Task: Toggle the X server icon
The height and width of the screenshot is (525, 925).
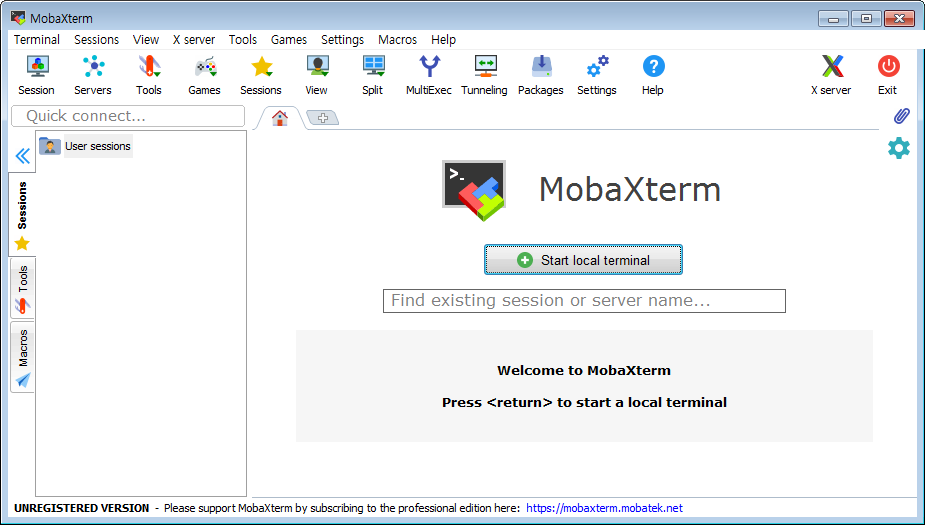Action: 831,75
